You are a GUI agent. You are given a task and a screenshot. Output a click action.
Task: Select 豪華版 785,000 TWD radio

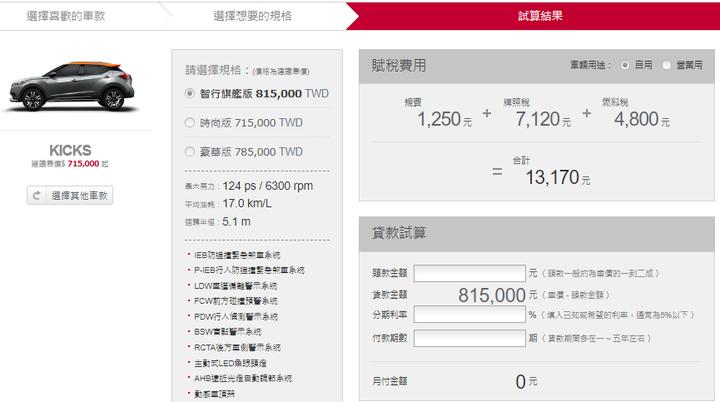(x=190, y=152)
